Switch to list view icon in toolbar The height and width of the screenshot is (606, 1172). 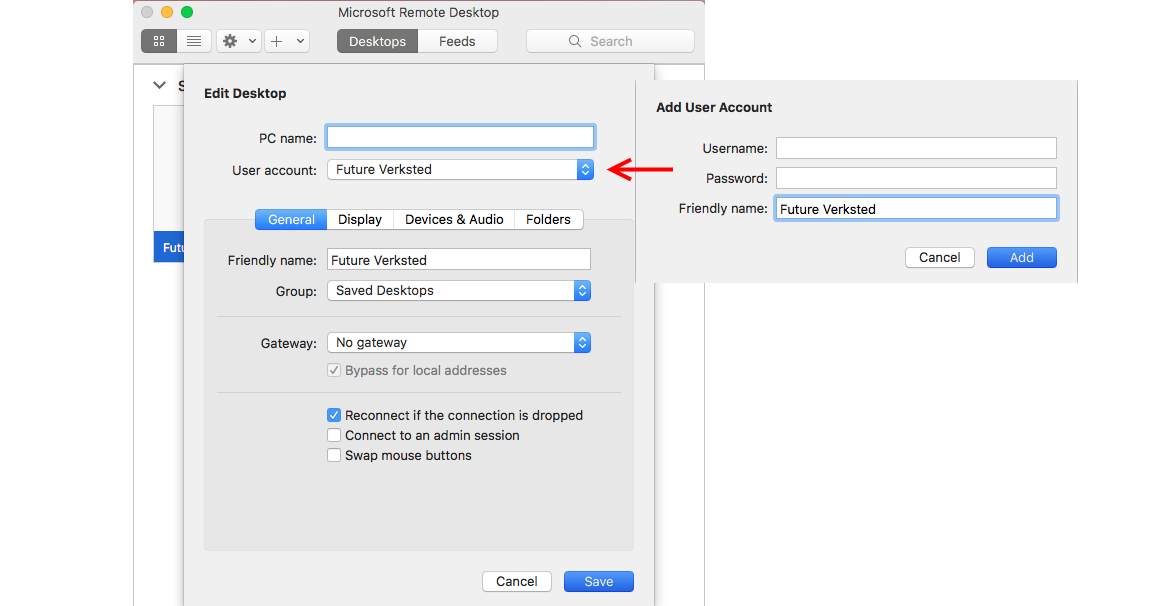(194, 41)
